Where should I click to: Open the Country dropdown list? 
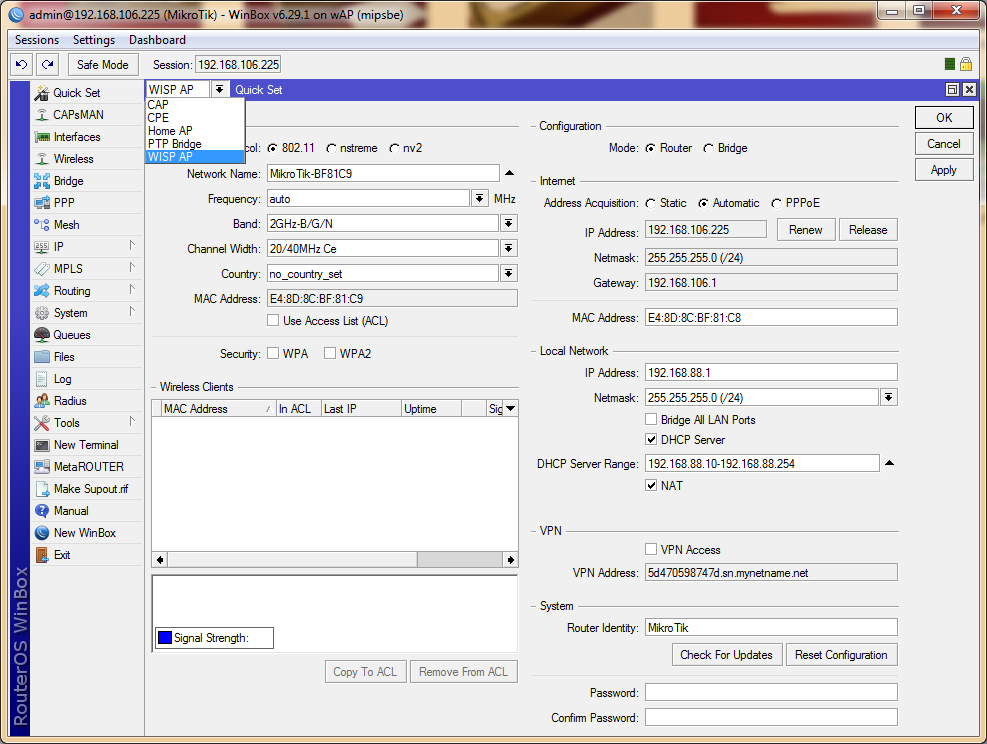click(508, 273)
